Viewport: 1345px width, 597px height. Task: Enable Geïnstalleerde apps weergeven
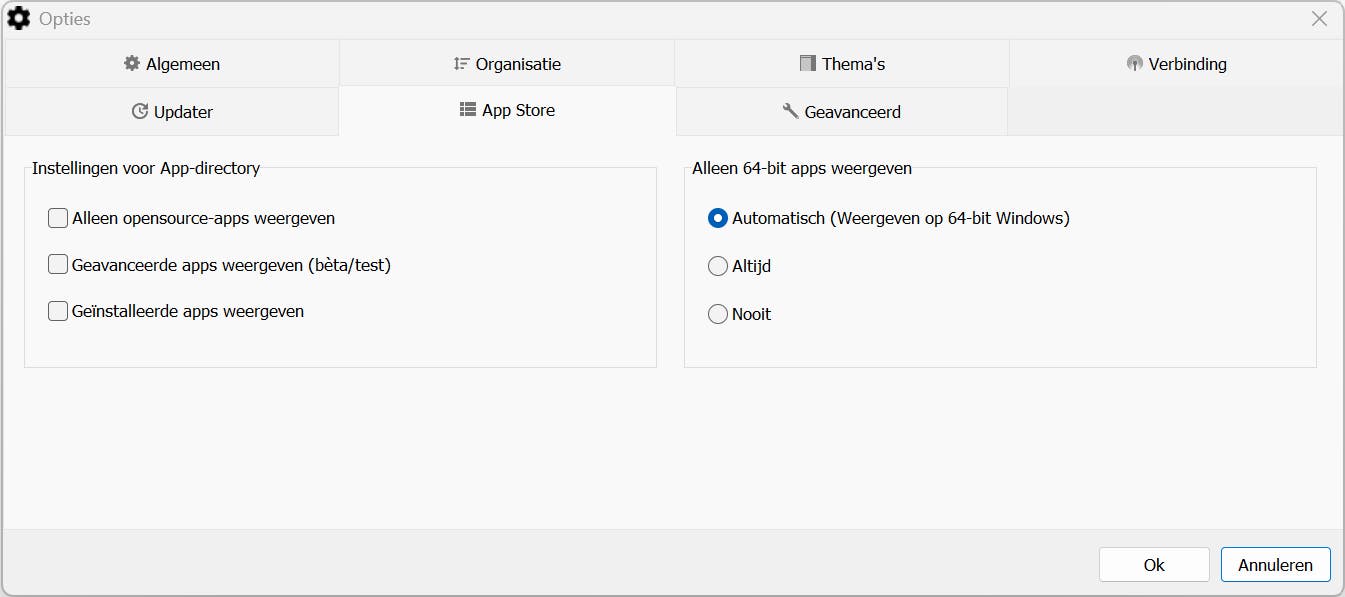point(57,311)
